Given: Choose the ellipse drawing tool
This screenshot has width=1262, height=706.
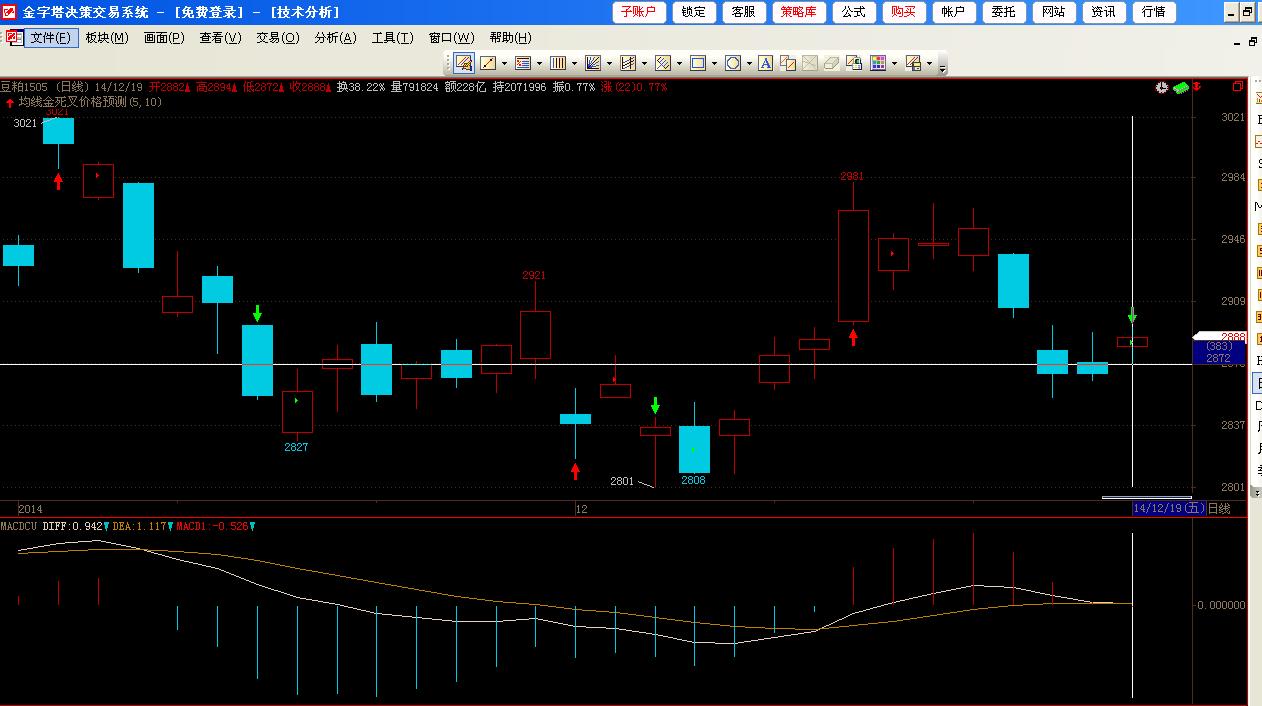Looking at the screenshot, I should coord(733,63).
